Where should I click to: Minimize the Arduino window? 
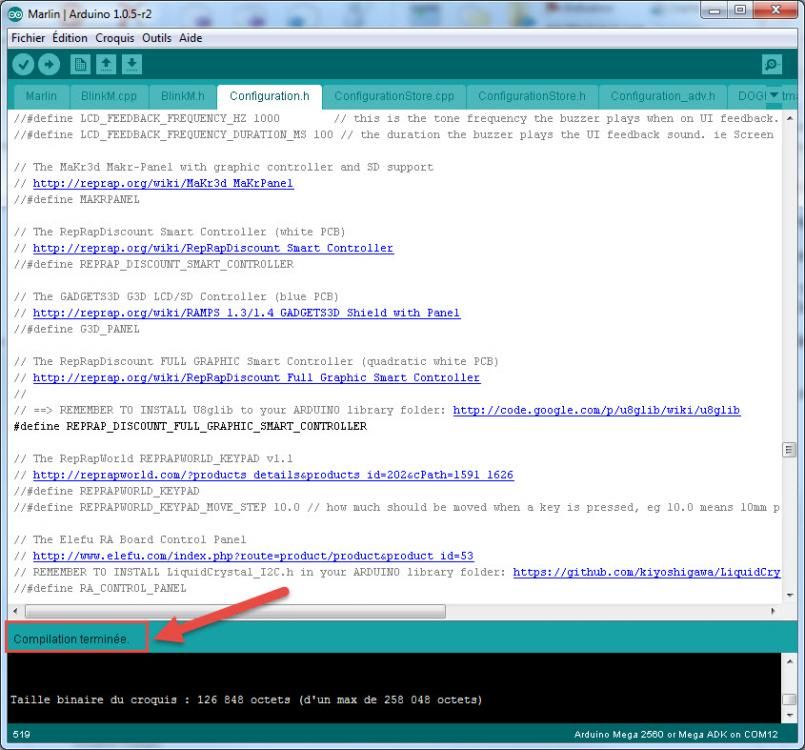715,10
